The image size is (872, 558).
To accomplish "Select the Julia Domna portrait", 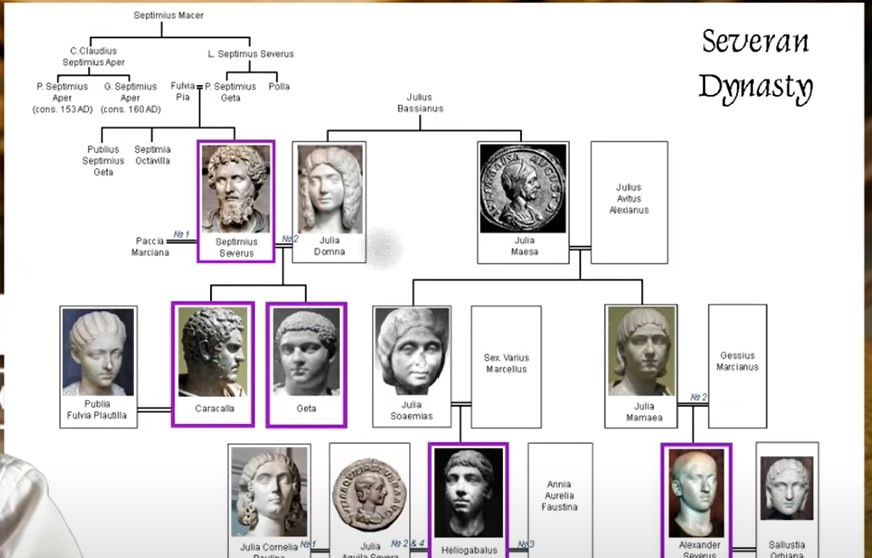I will tap(329, 188).
